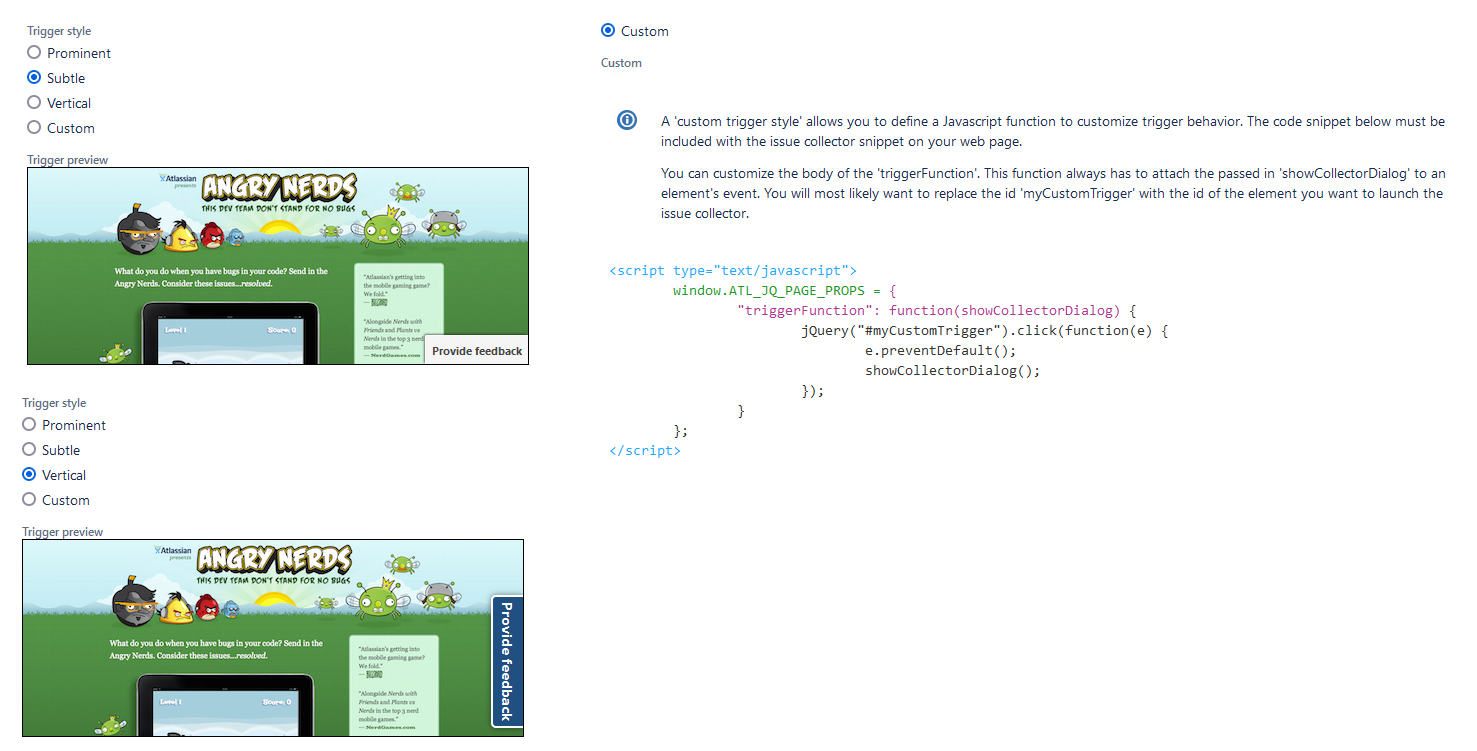Click the blue info icon beside the custom trigger note
Viewport: 1477px width, 751px height.
(x=627, y=120)
